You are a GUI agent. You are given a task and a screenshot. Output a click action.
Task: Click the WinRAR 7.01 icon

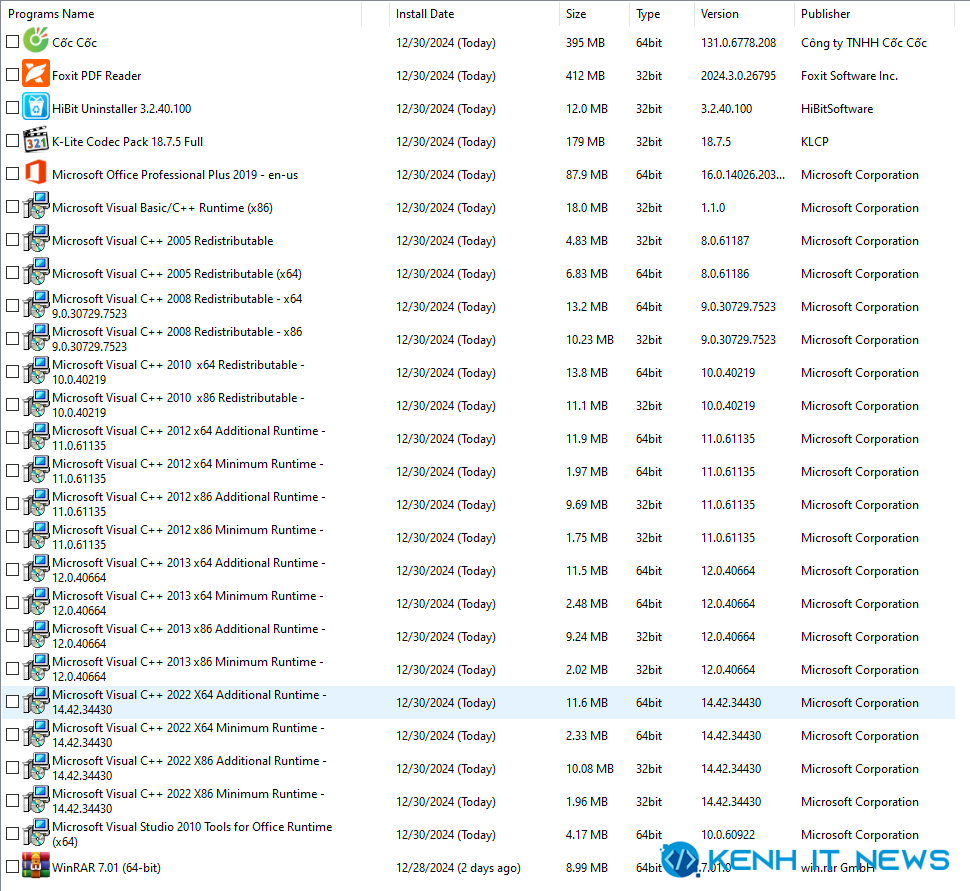(36, 865)
